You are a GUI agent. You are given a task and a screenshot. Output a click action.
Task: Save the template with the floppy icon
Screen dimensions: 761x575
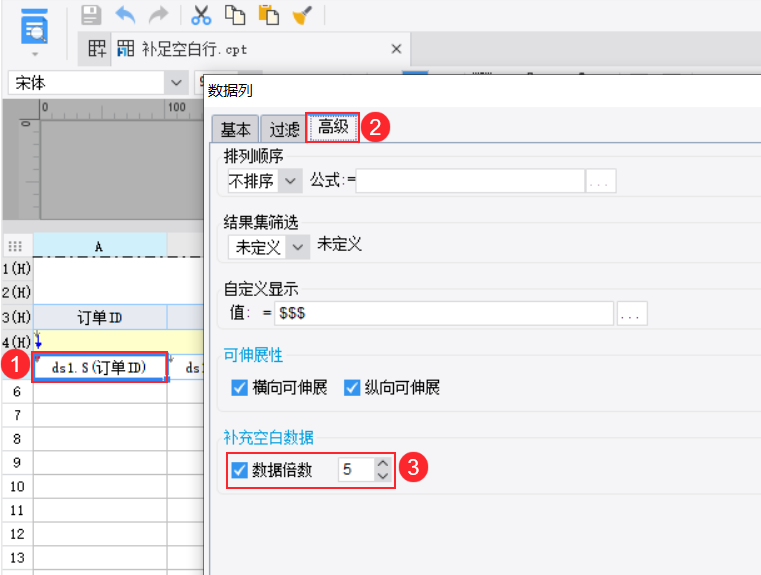tap(91, 15)
